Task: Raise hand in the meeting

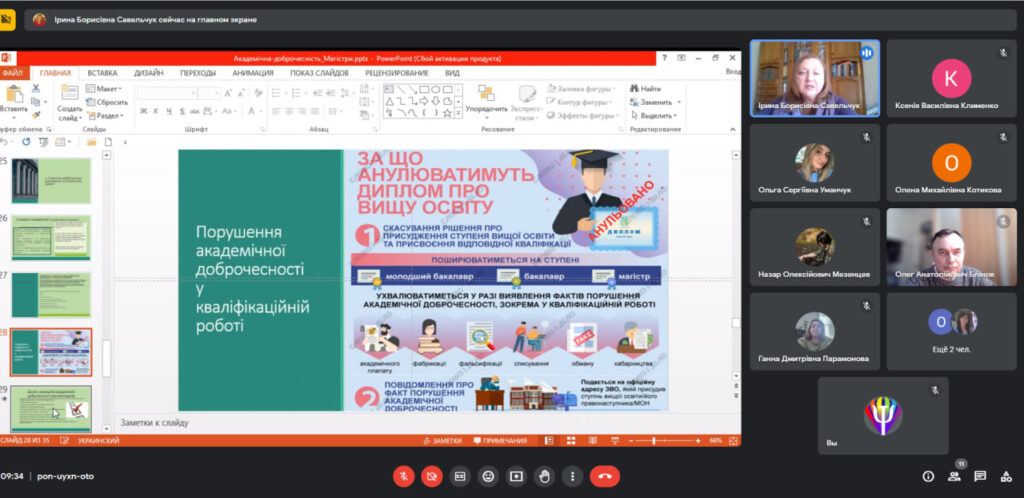Action: (x=544, y=476)
